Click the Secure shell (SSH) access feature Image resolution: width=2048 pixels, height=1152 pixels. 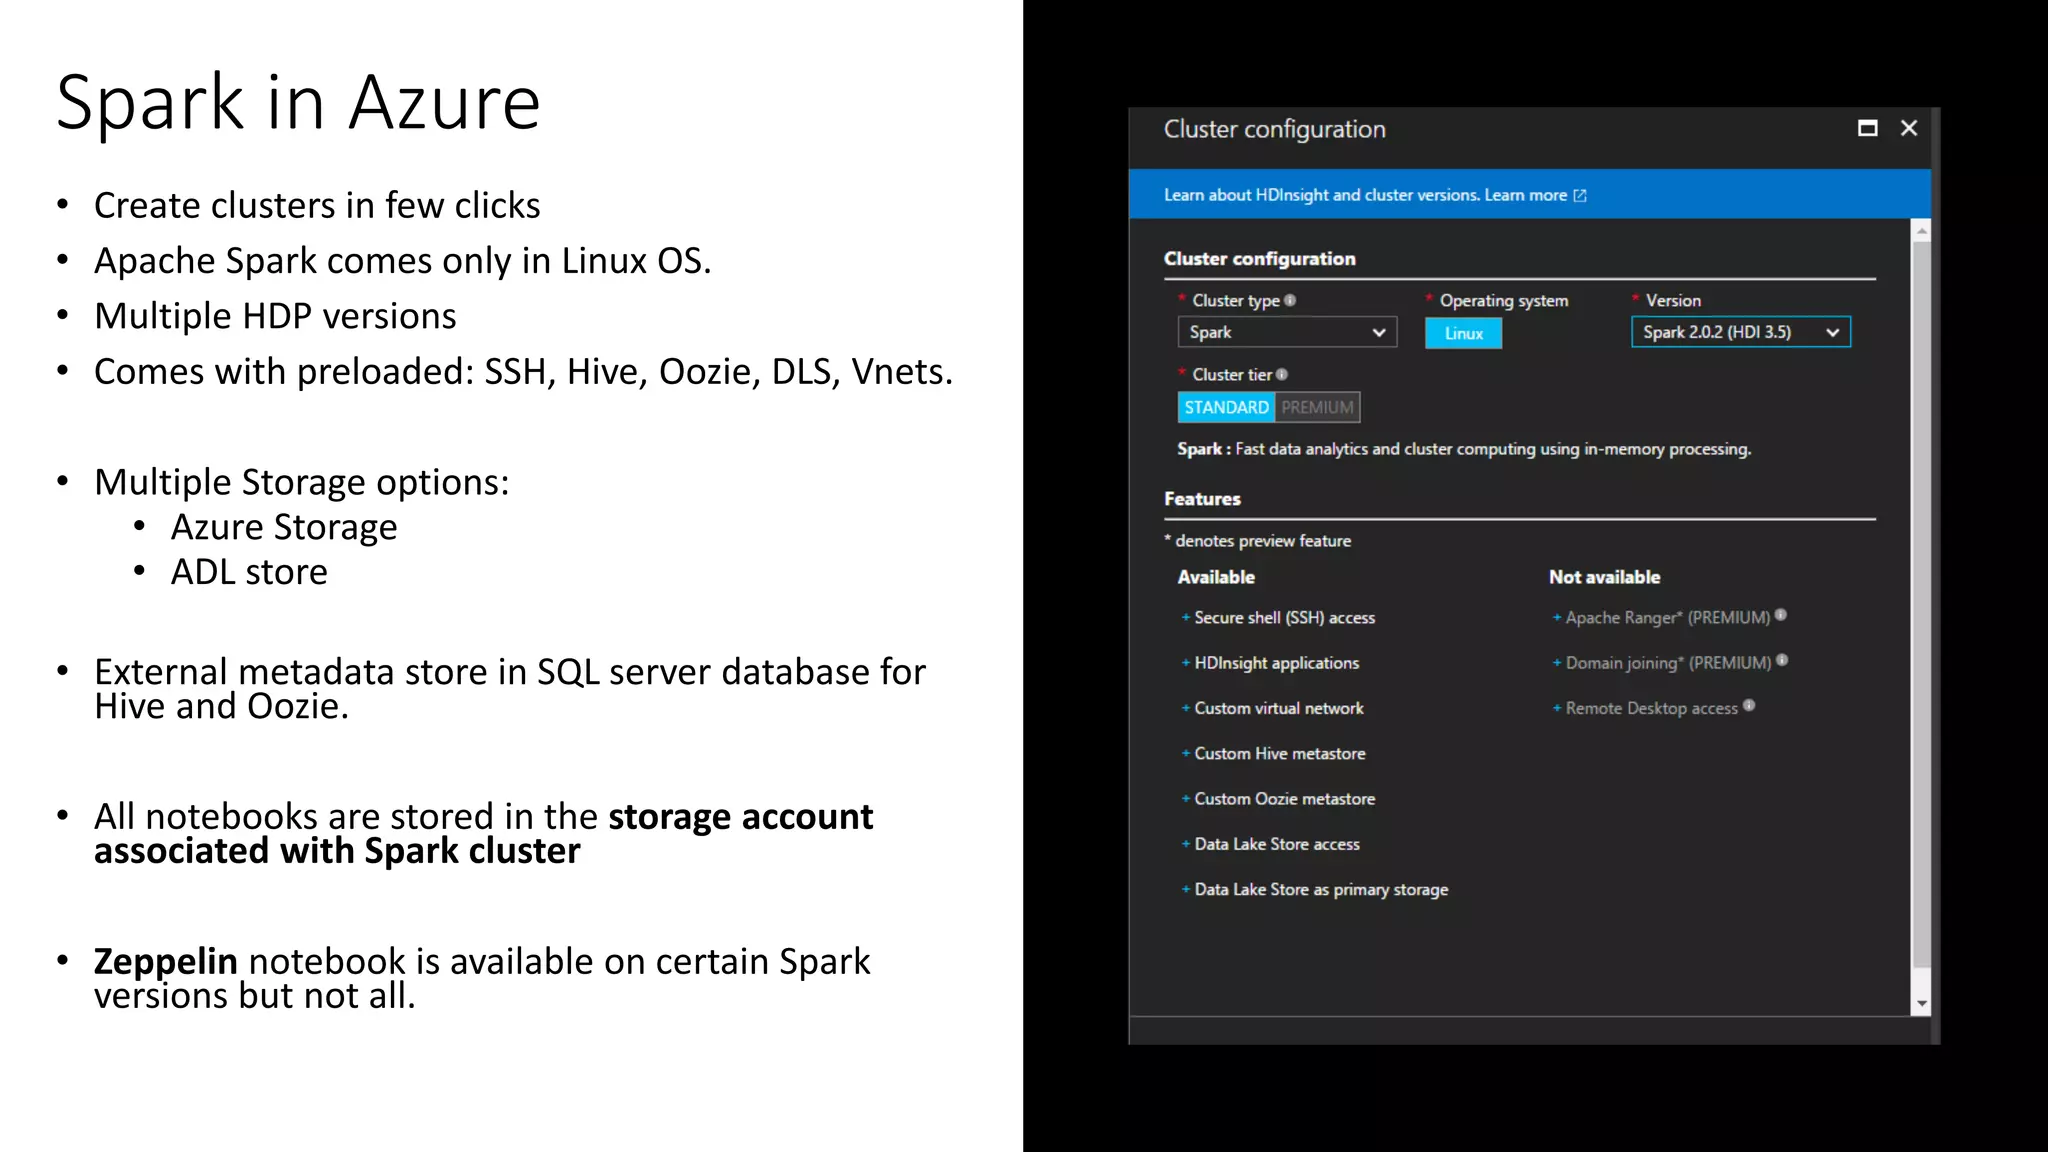tap(1284, 618)
